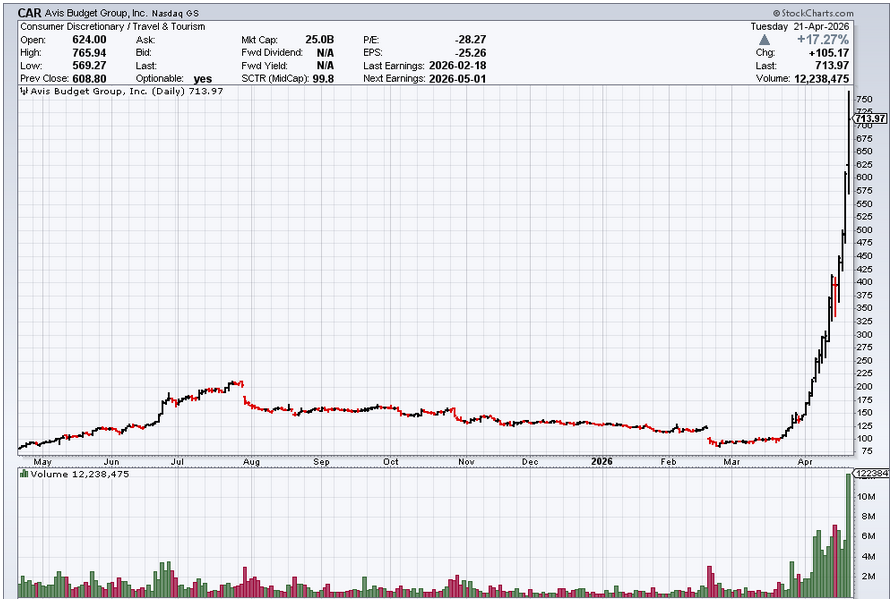This screenshot has height=599, width=891.
Task: Click the Mar date axis label
Action: [x=731, y=462]
